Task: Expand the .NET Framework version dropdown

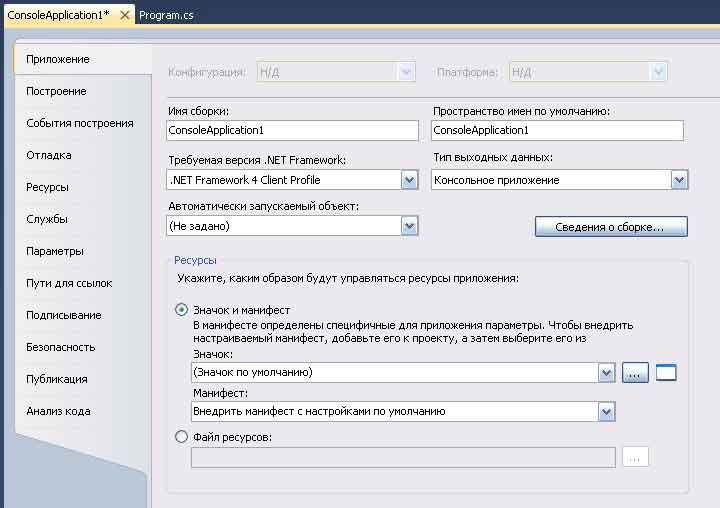Action: [x=409, y=180]
